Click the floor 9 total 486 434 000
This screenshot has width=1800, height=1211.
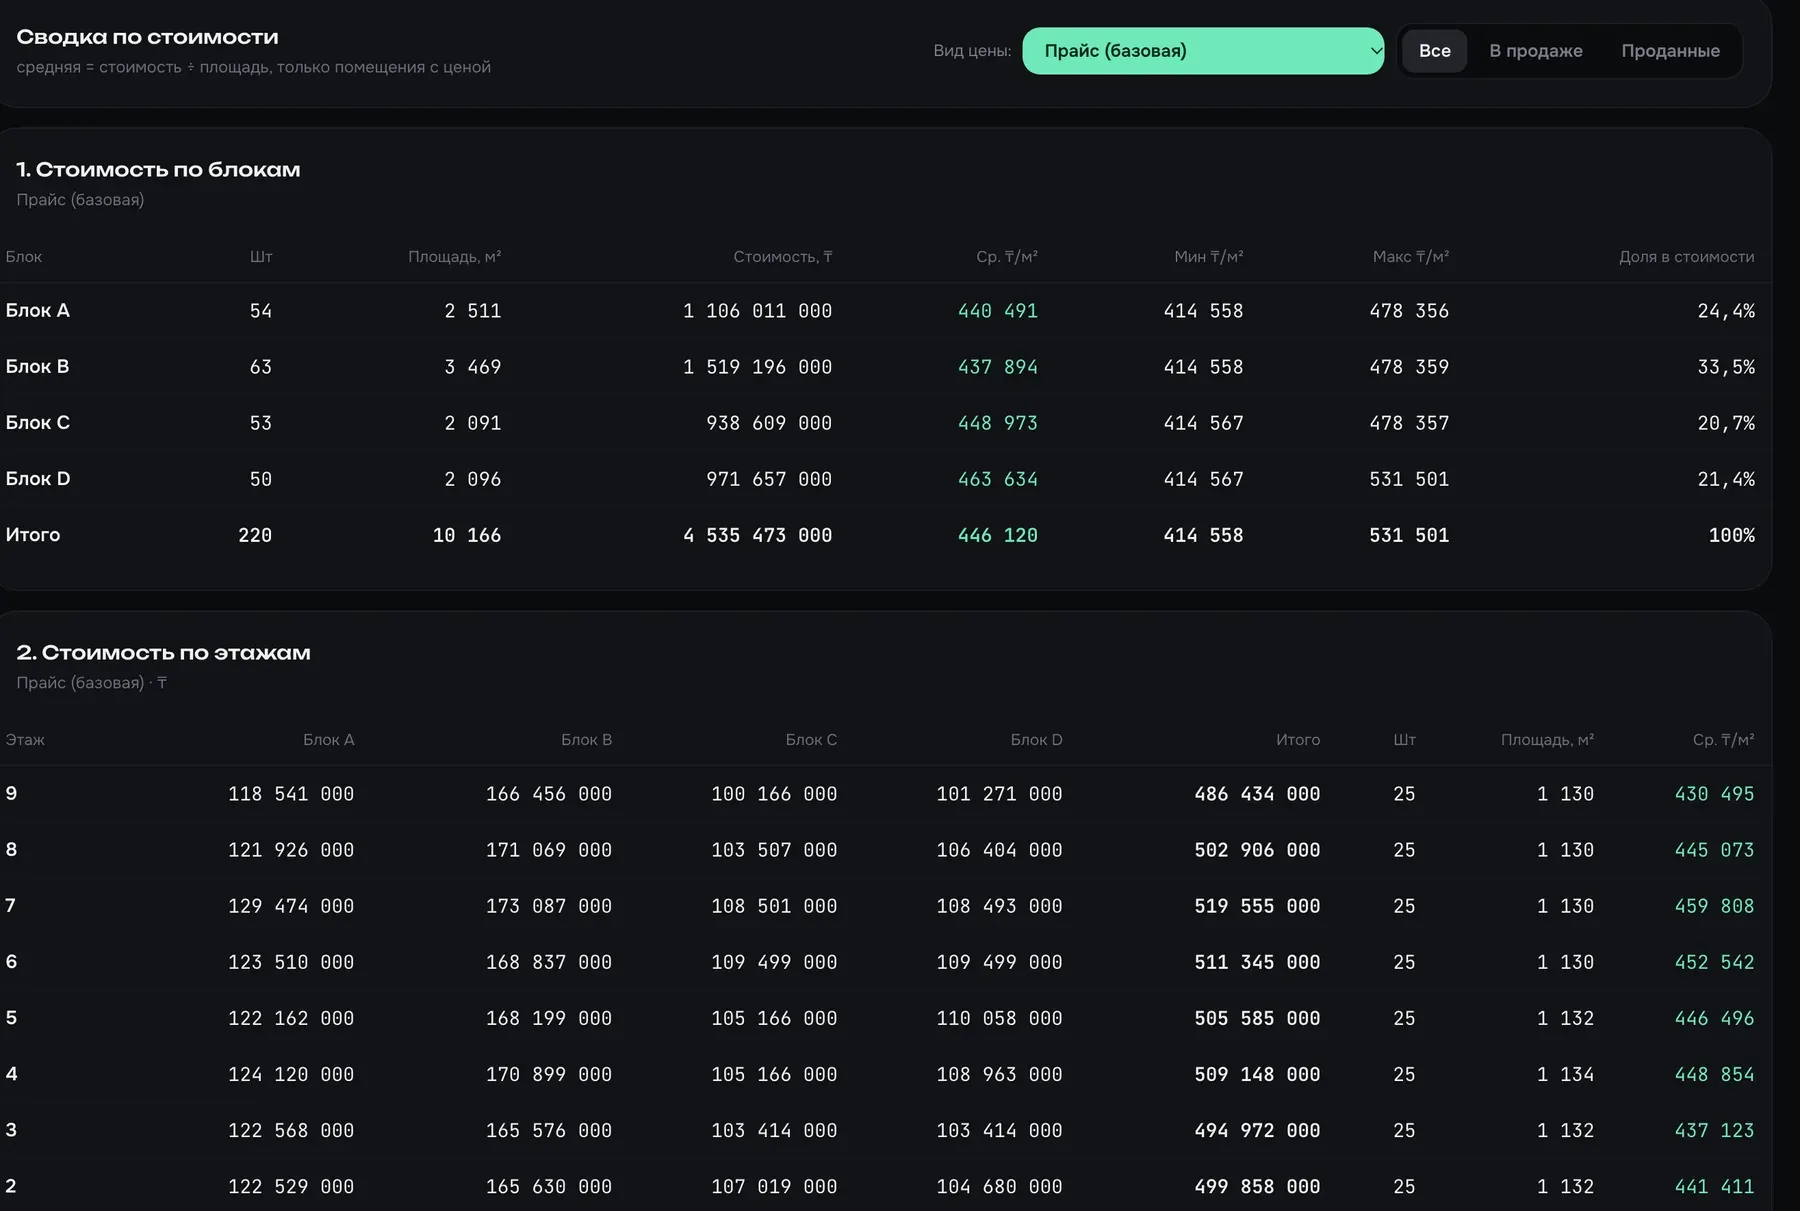coord(1257,794)
